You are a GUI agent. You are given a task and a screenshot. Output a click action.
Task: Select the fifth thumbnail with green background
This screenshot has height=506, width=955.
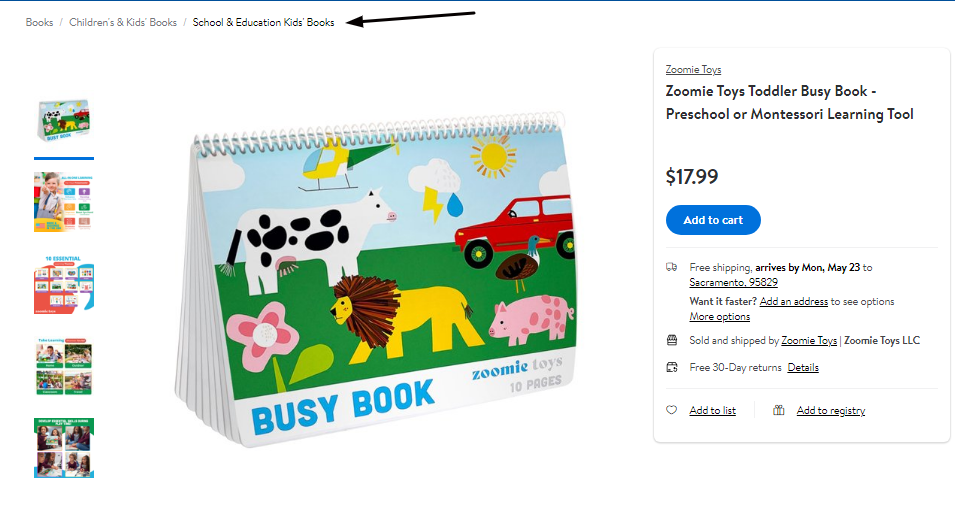64,448
